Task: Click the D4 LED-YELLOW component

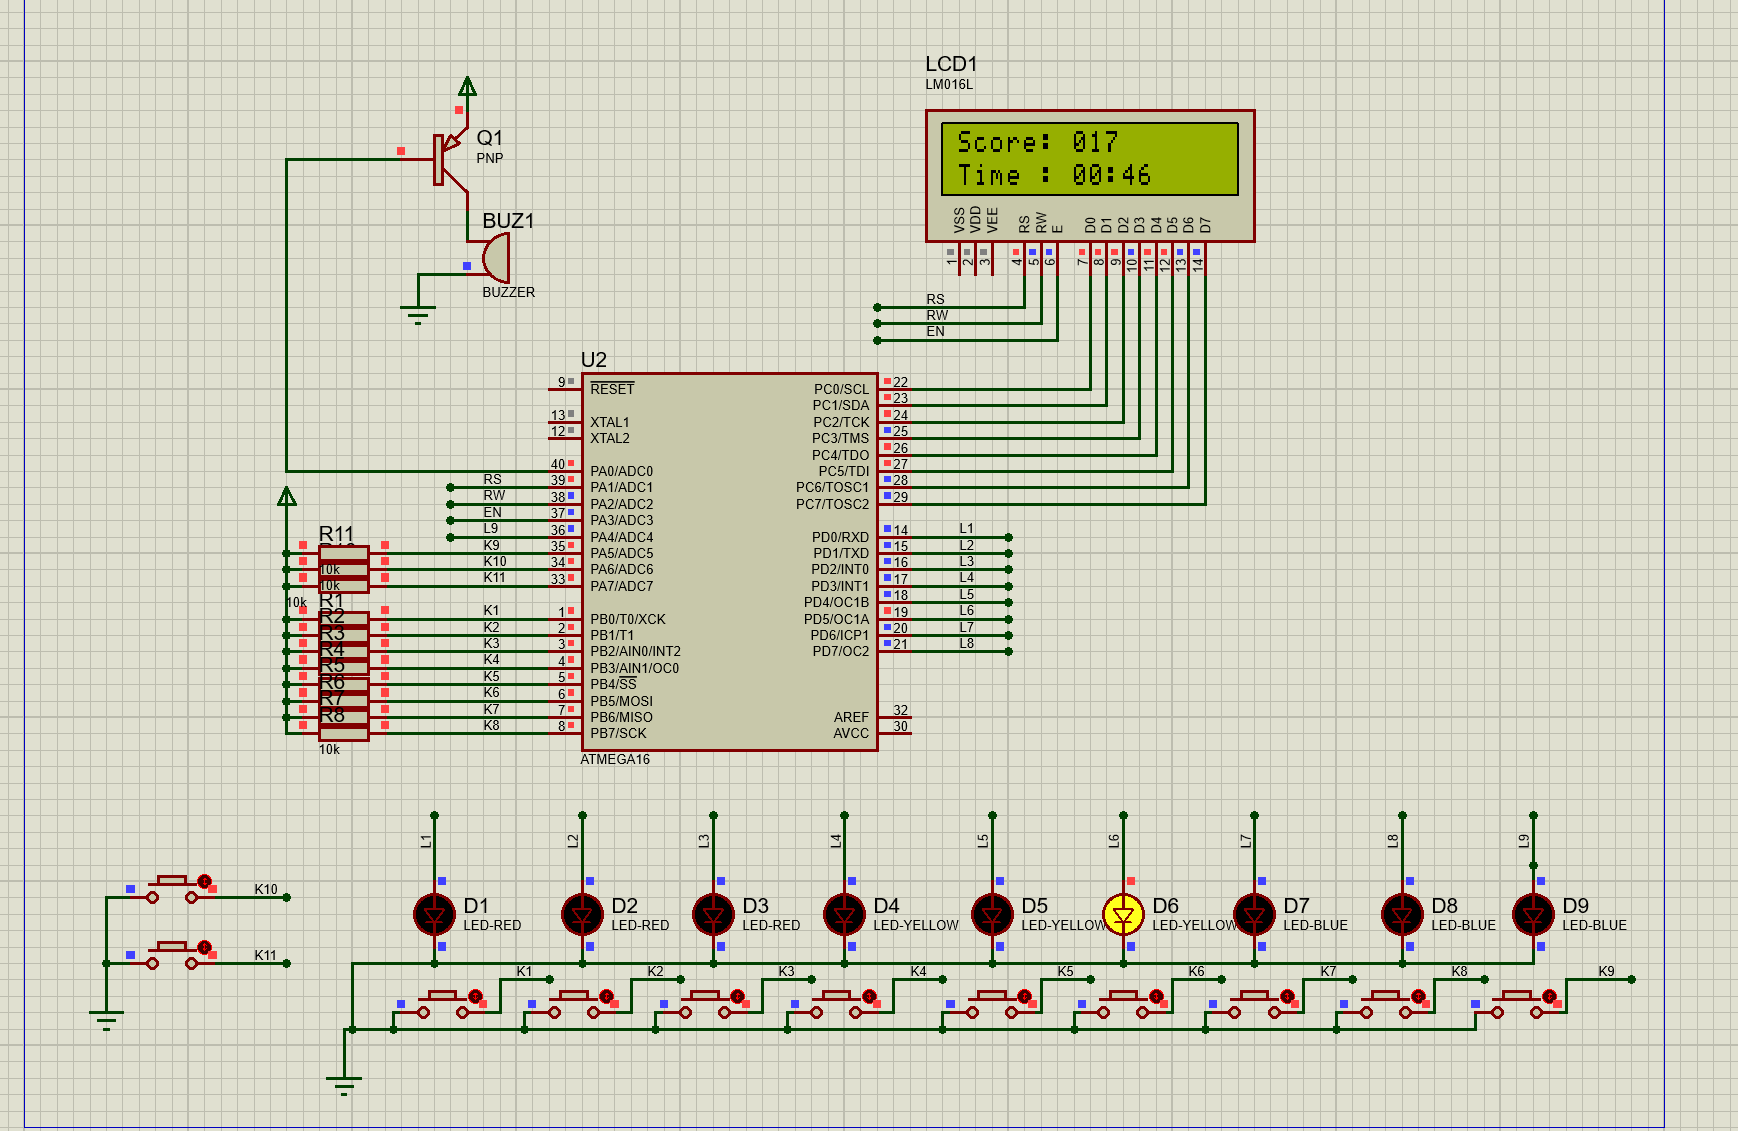Action: click(x=846, y=913)
